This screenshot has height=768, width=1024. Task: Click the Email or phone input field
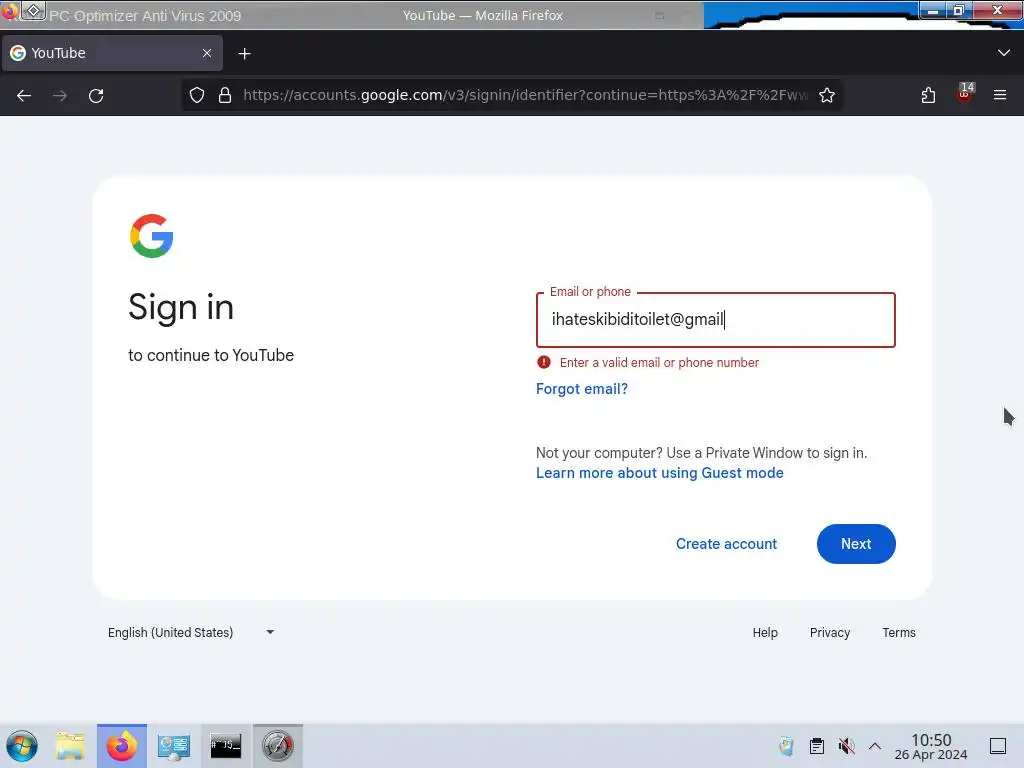pos(716,319)
